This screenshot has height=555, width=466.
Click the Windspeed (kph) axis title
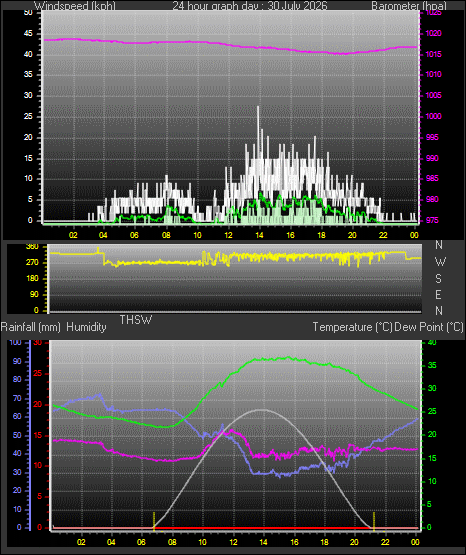75,6
